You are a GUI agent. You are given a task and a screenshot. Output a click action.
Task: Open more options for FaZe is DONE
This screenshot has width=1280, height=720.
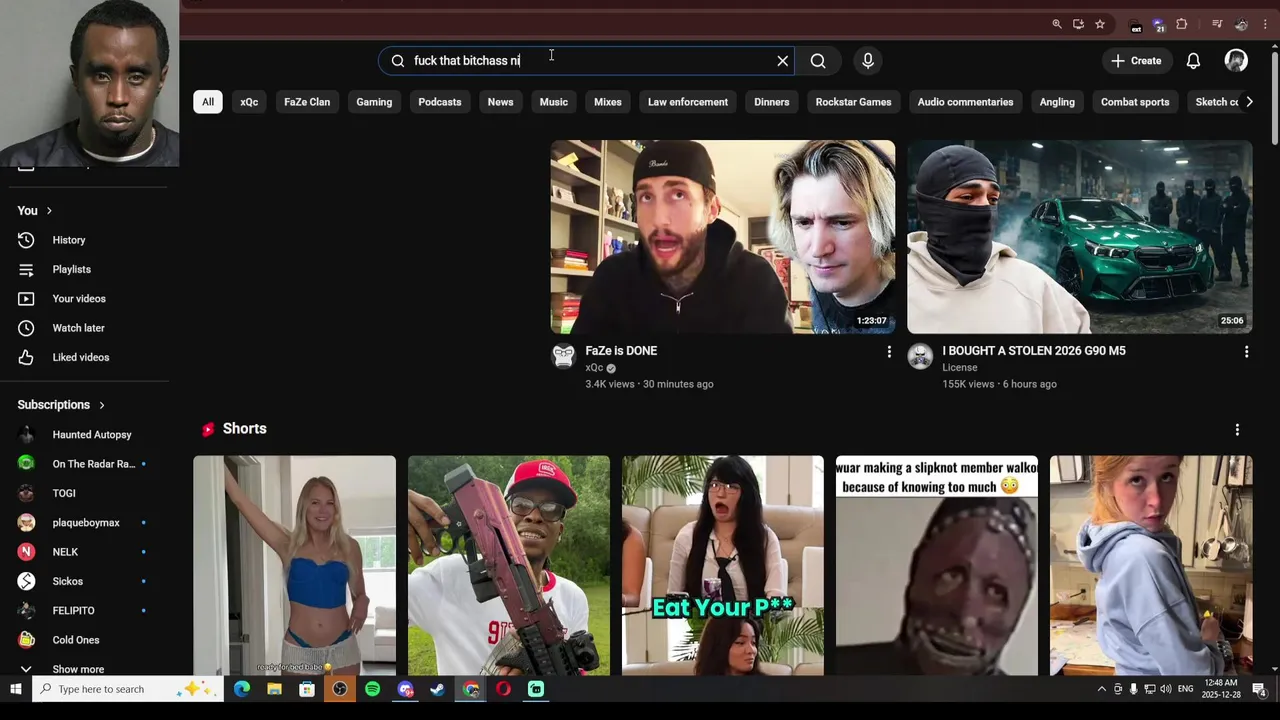click(889, 352)
